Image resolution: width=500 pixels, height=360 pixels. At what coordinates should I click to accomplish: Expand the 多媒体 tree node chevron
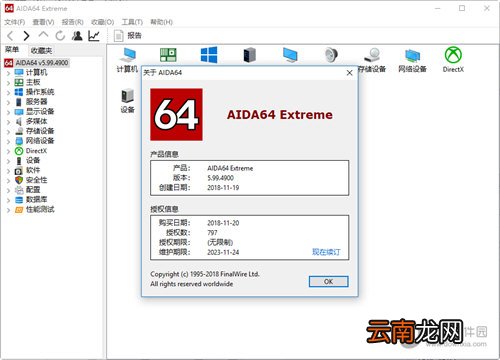tap(8, 122)
